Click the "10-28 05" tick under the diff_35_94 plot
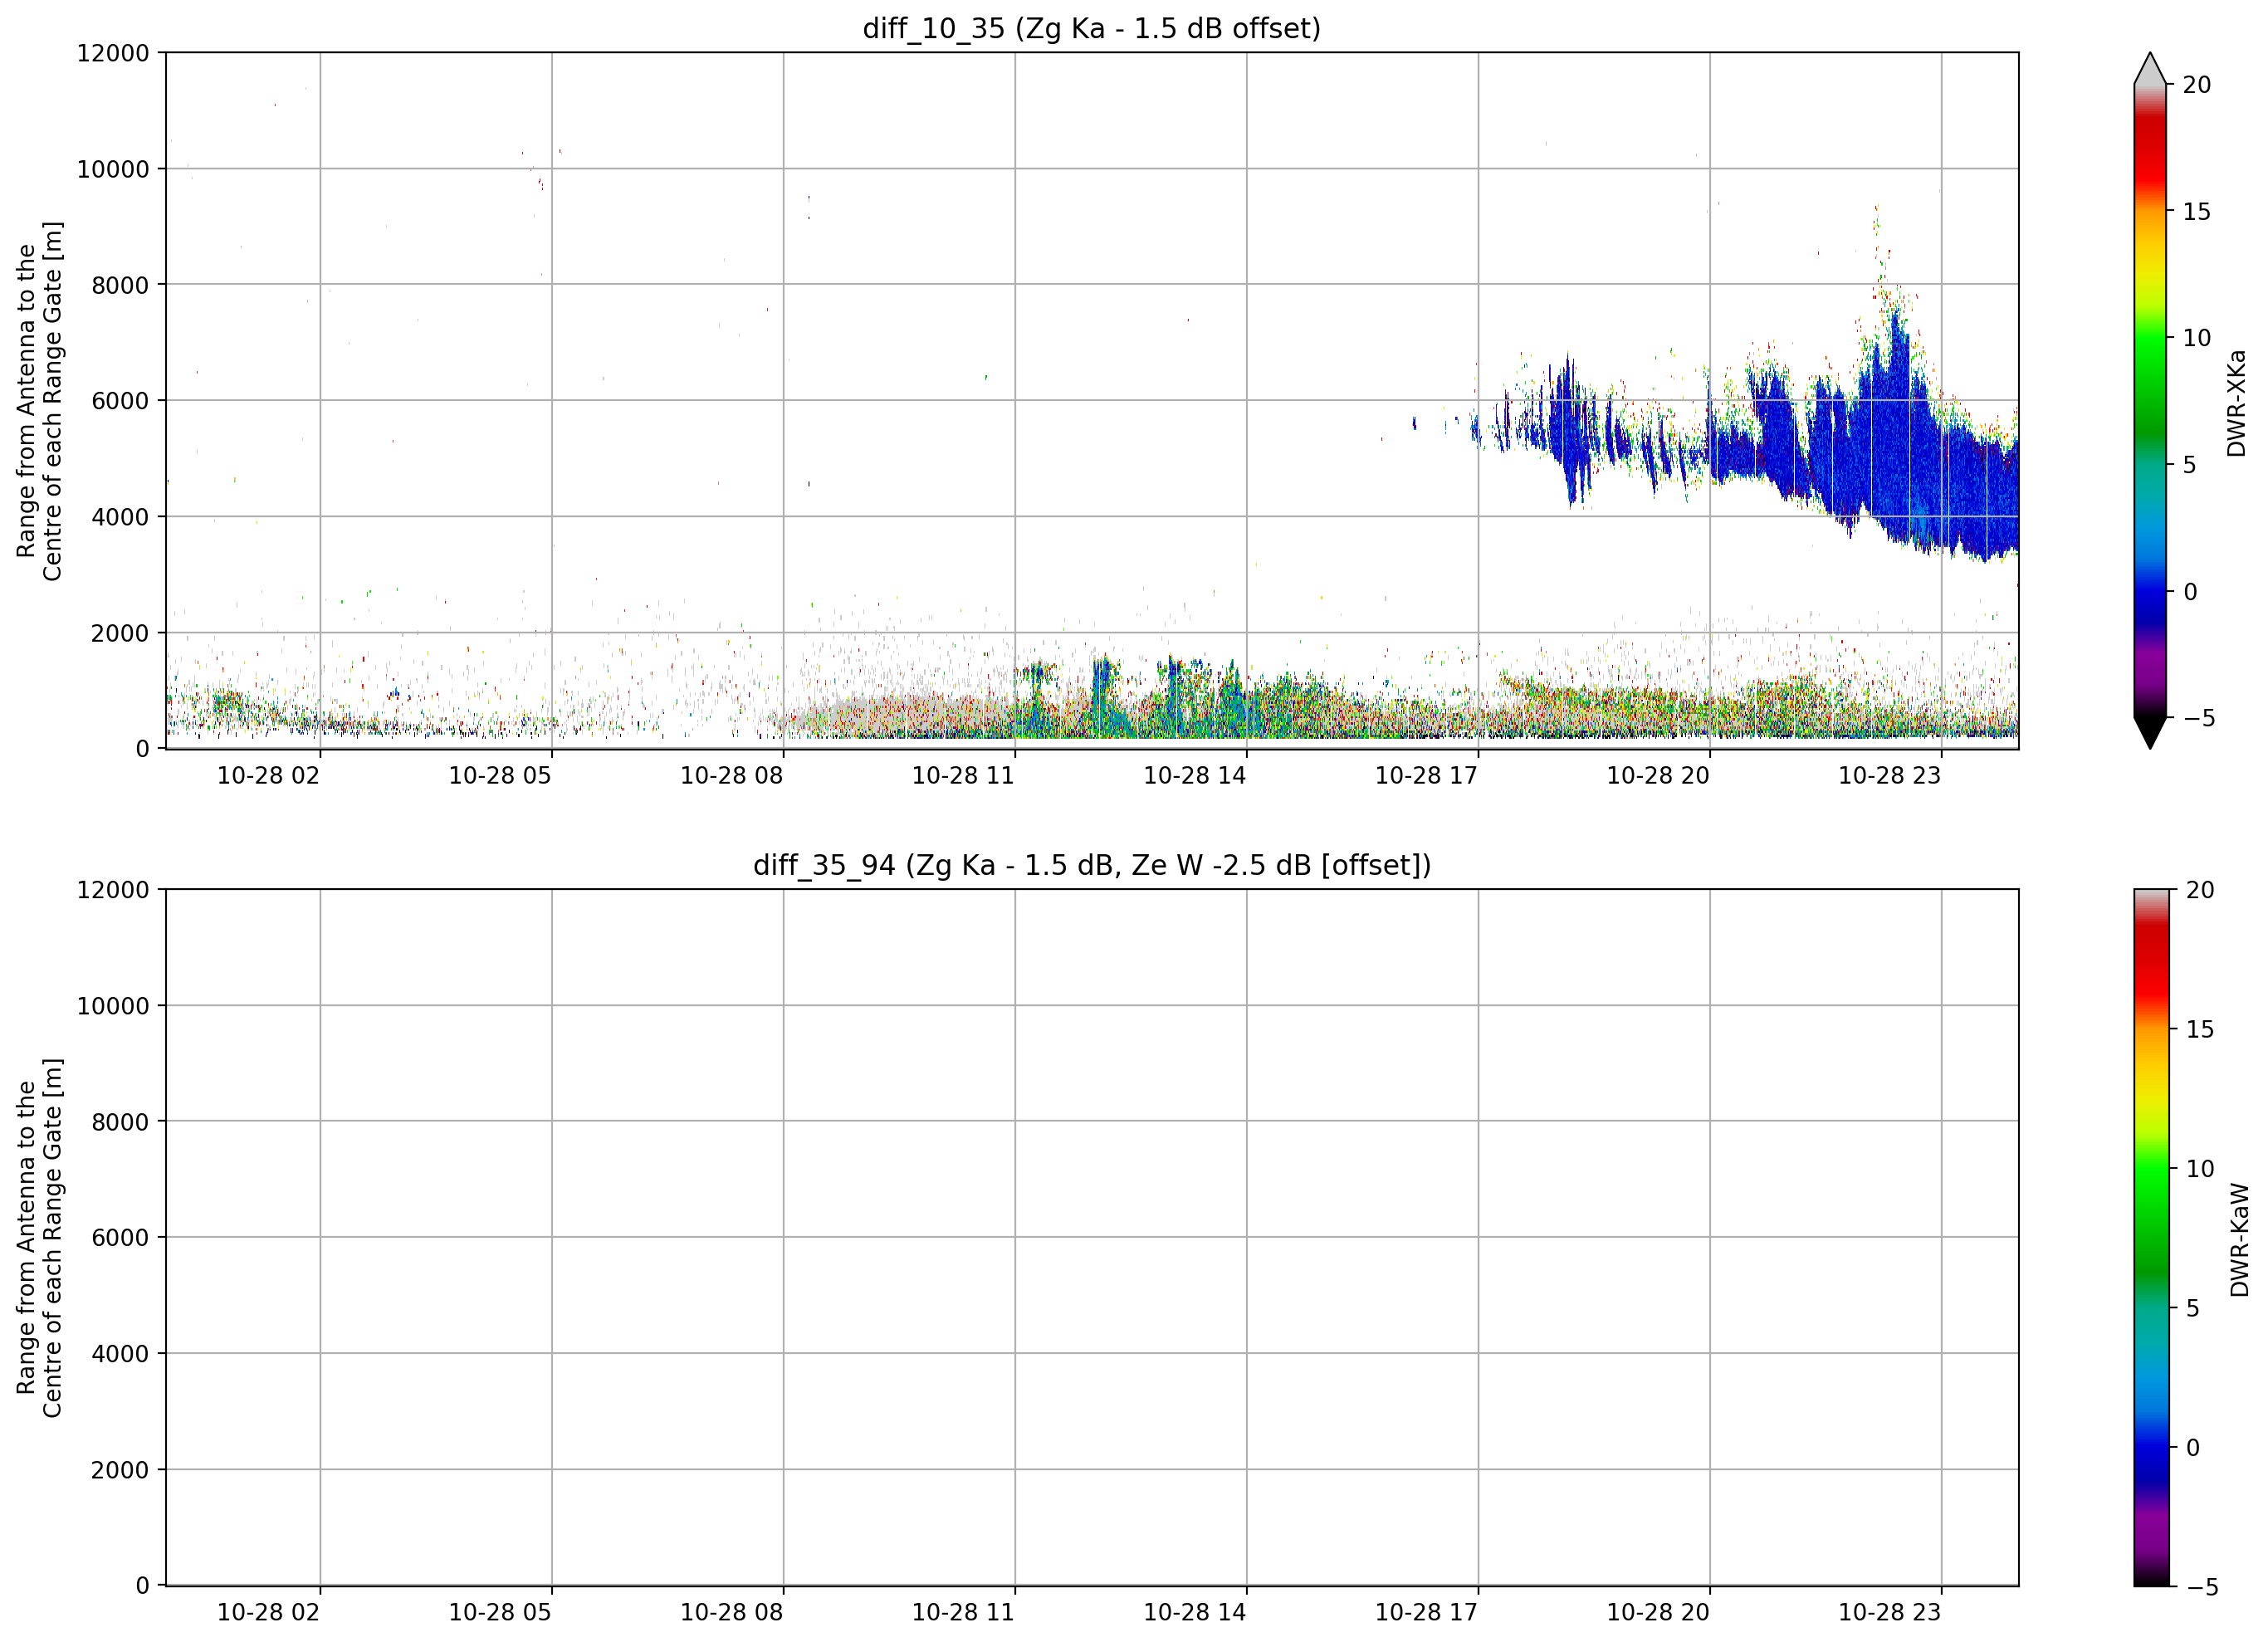This screenshot has height=1642, width=2268. pos(500,1612)
